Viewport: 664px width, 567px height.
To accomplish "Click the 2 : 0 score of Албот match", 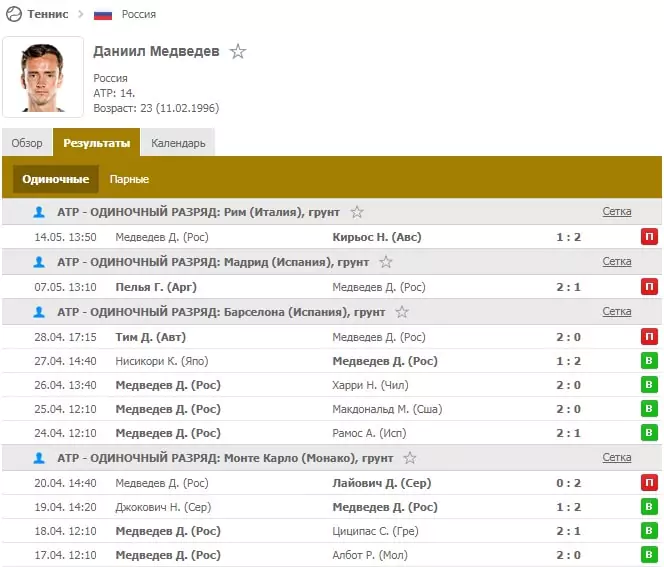I will (568, 555).
